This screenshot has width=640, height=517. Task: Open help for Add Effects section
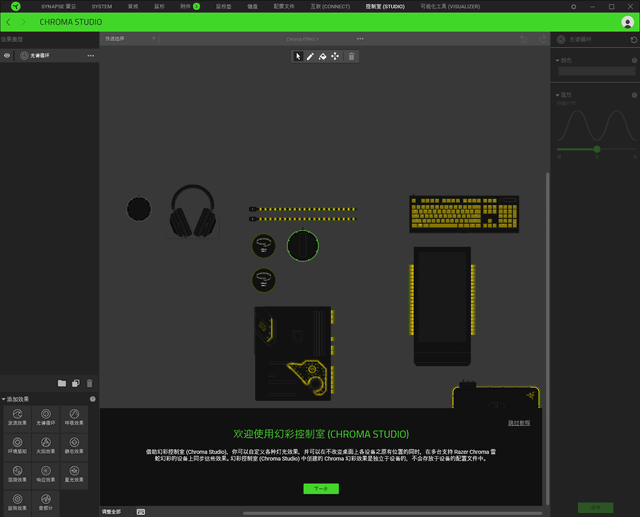coord(93,399)
